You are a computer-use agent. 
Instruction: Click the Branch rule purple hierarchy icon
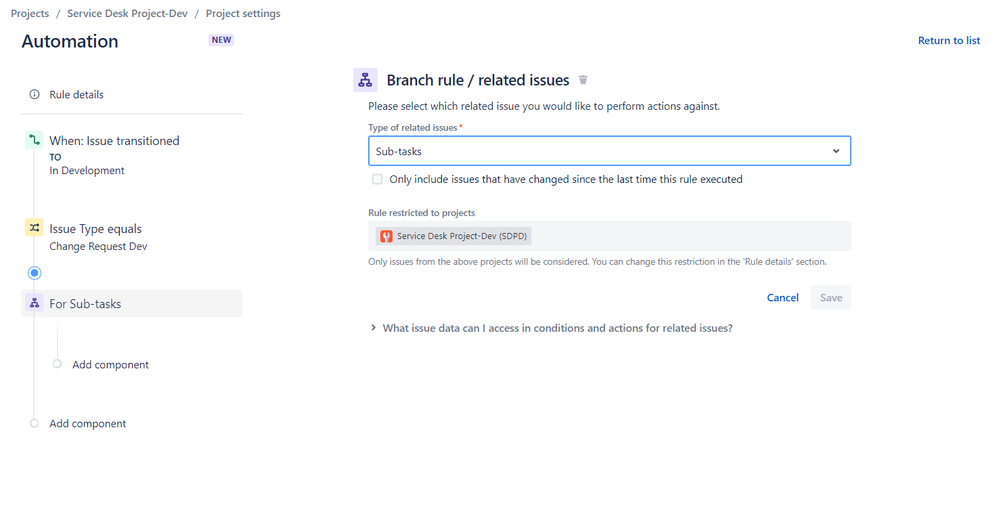[365, 80]
